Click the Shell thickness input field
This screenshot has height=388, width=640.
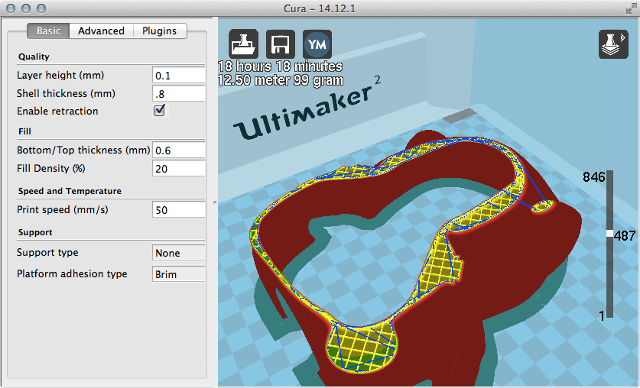(178, 94)
